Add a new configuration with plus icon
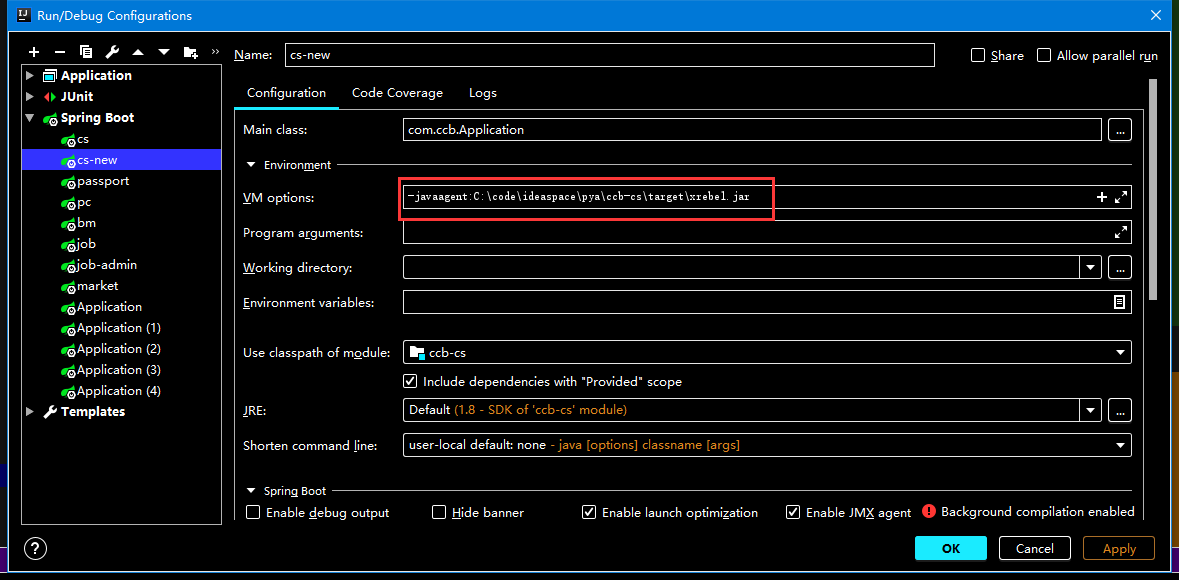Viewport: 1179px width, 580px height. tap(34, 52)
